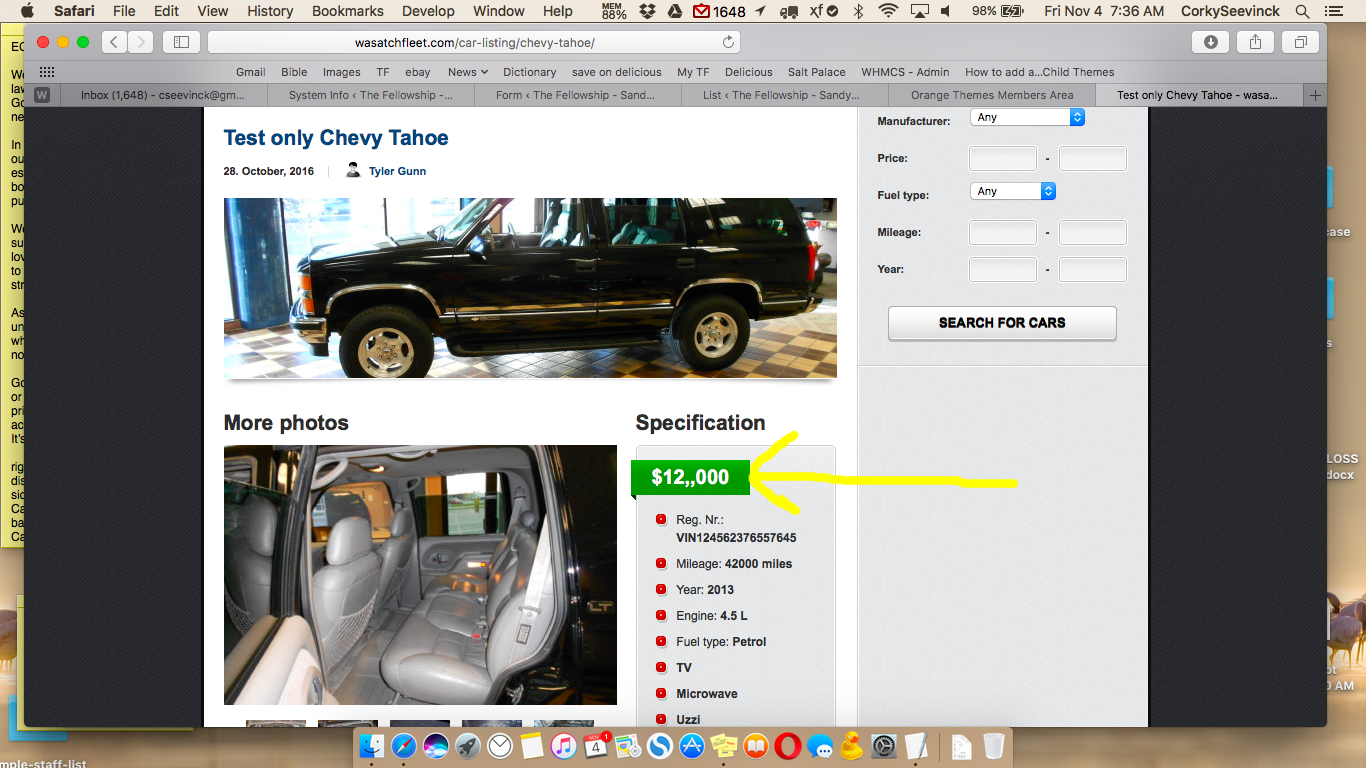Open the Develop menu

pyautogui.click(x=428, y=11)
